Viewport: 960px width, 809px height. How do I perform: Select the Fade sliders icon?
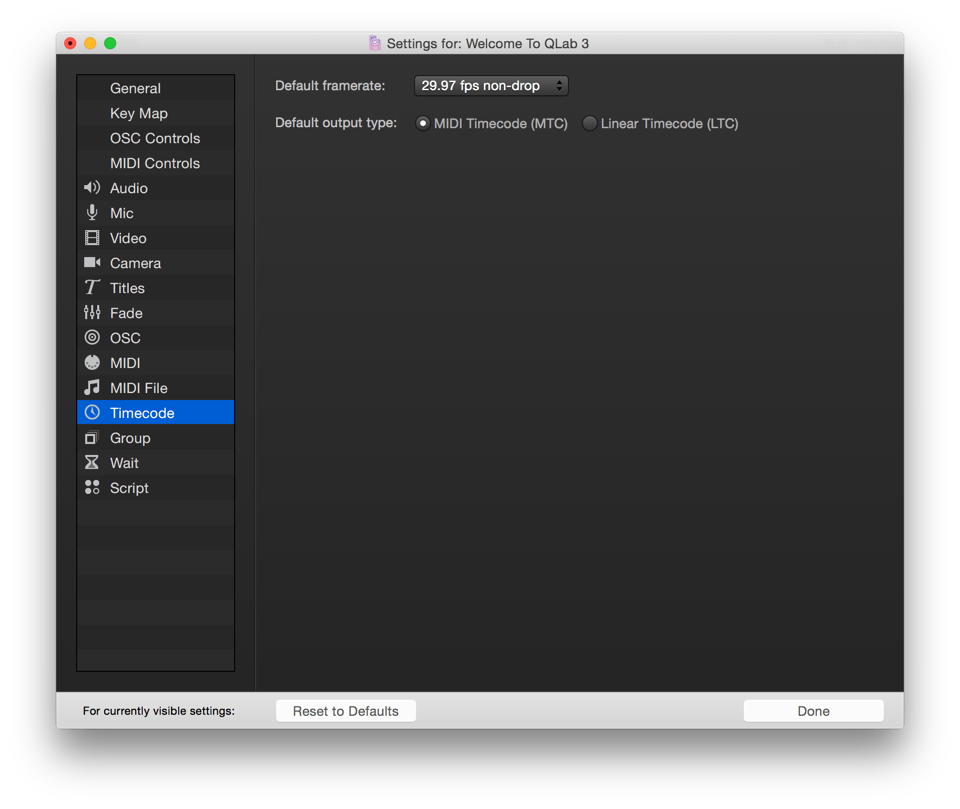92,313
